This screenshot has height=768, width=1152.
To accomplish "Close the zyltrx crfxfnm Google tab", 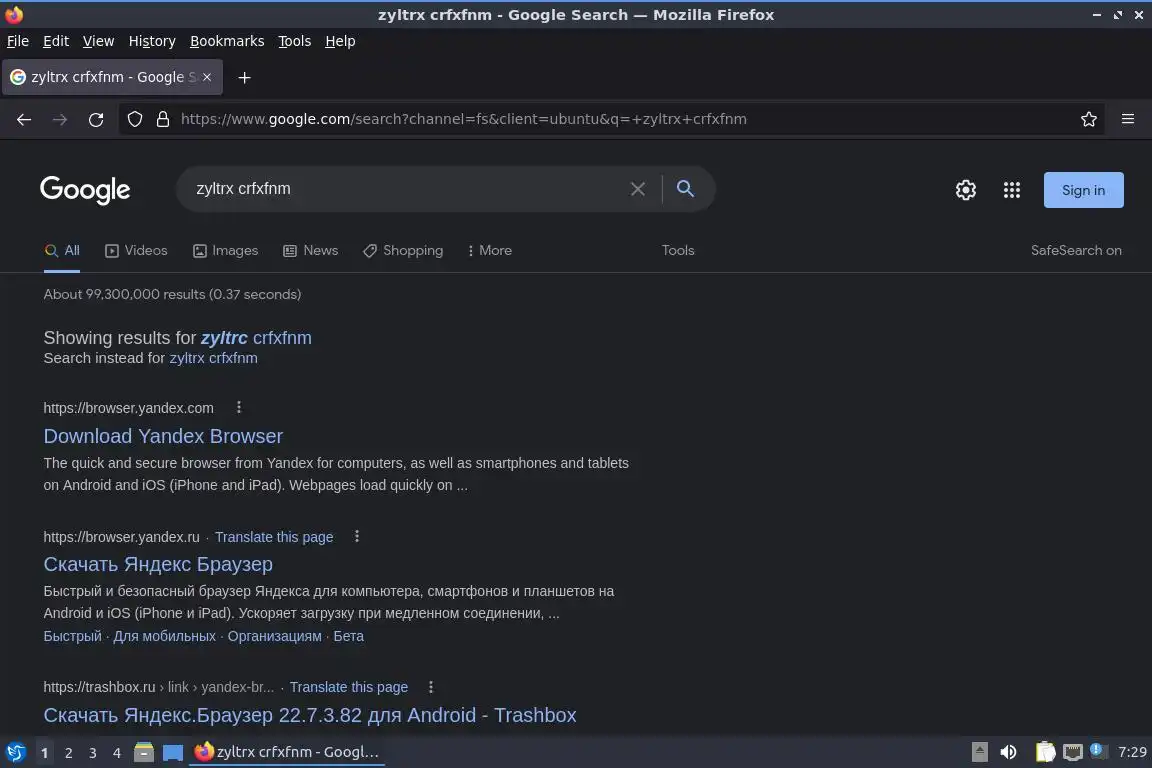I will [x=207, y=76].
